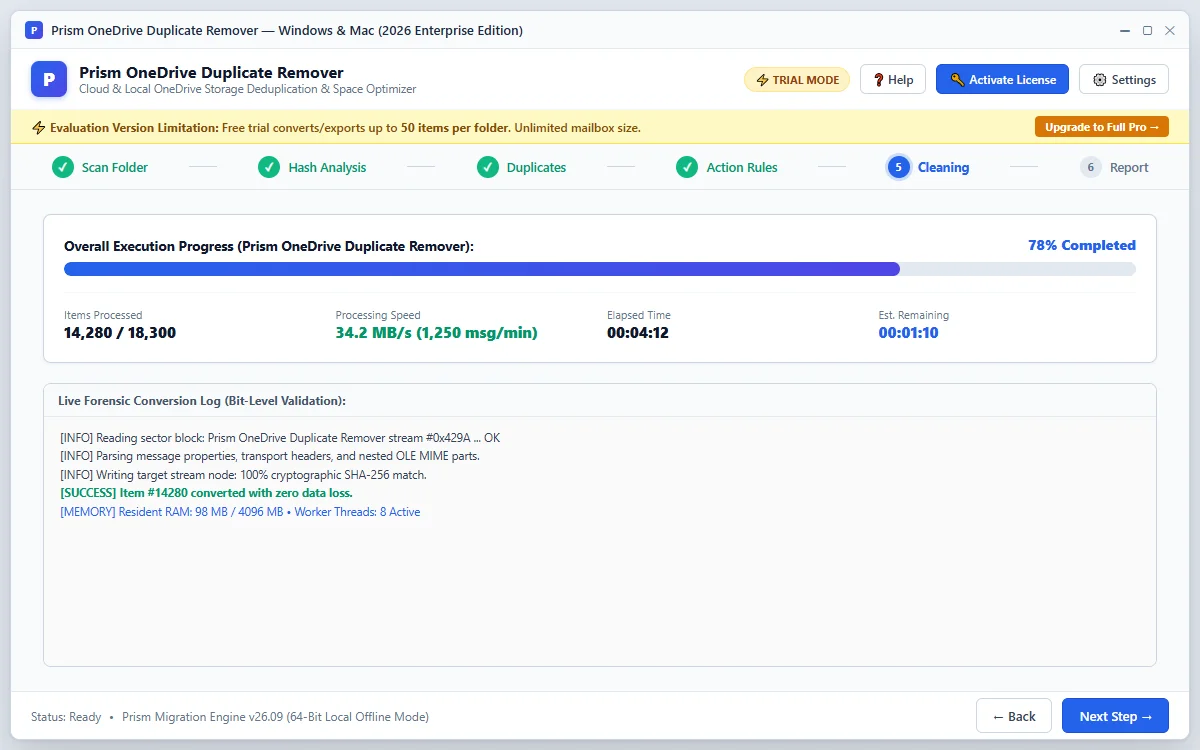1200x750 pixels.
Task: Click the checkmark icon beside Duplicates
Action: (488, 167)
